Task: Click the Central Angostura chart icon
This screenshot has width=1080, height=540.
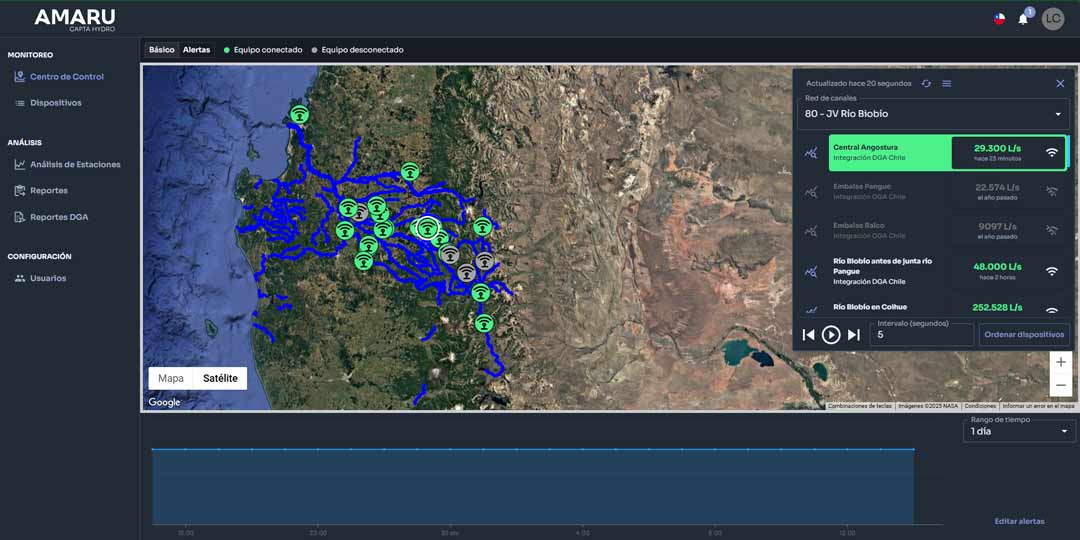Action: click(812, 153)
